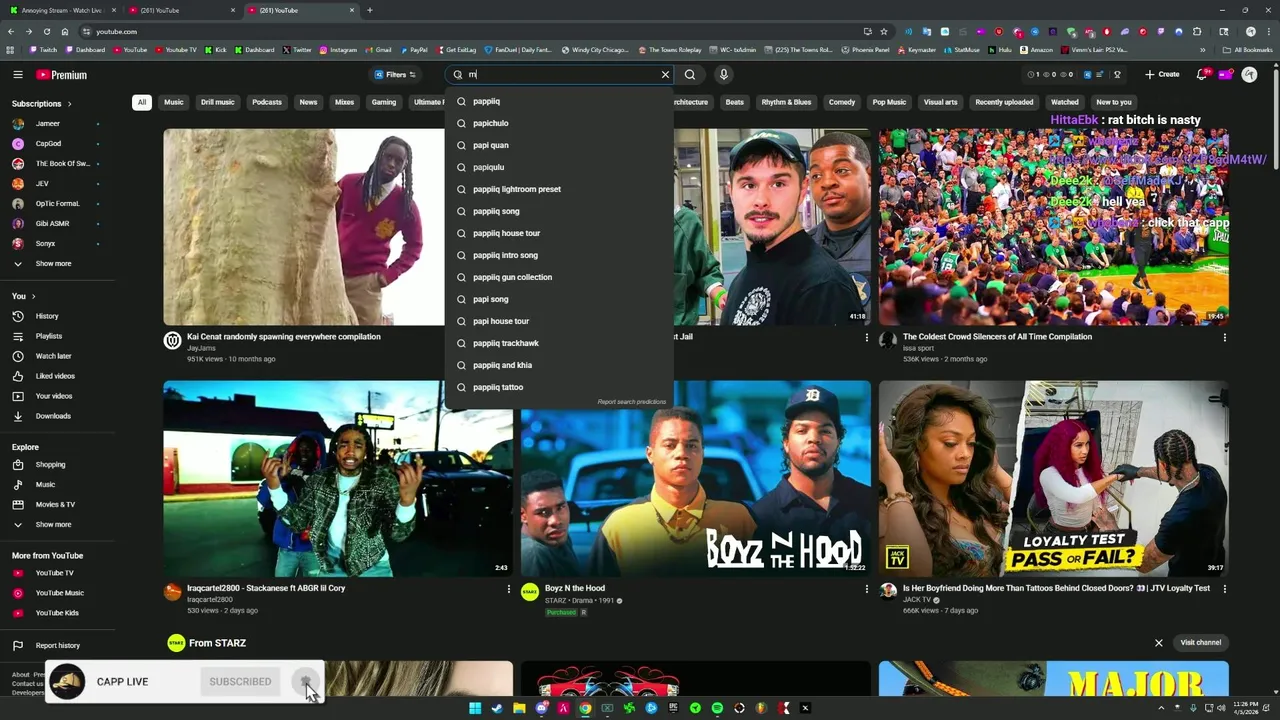The image size is (1280, 720).
Task: Select the 'pappiiq' search suggestion
Action: coord(560,101)
